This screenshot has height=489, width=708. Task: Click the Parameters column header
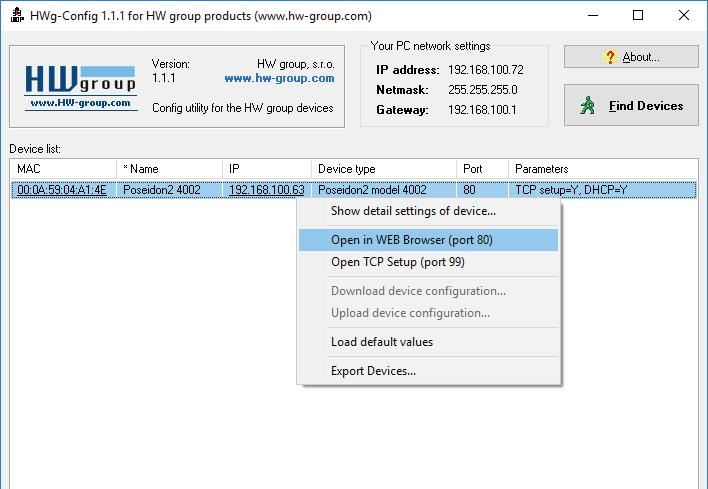coord(603,169)
